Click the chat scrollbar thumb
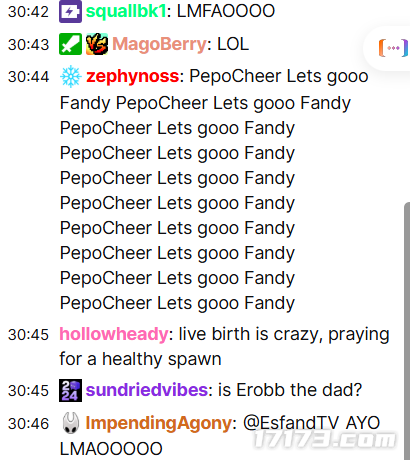The image size is (410, 460). 407,330
